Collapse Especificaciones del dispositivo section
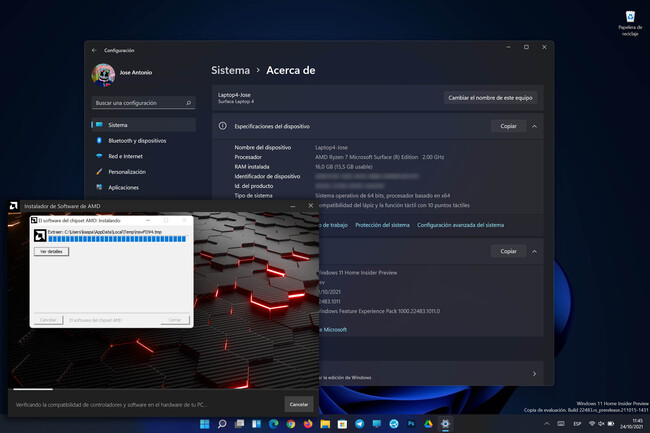This screenshot has width=650, height=433. [534, 126]
